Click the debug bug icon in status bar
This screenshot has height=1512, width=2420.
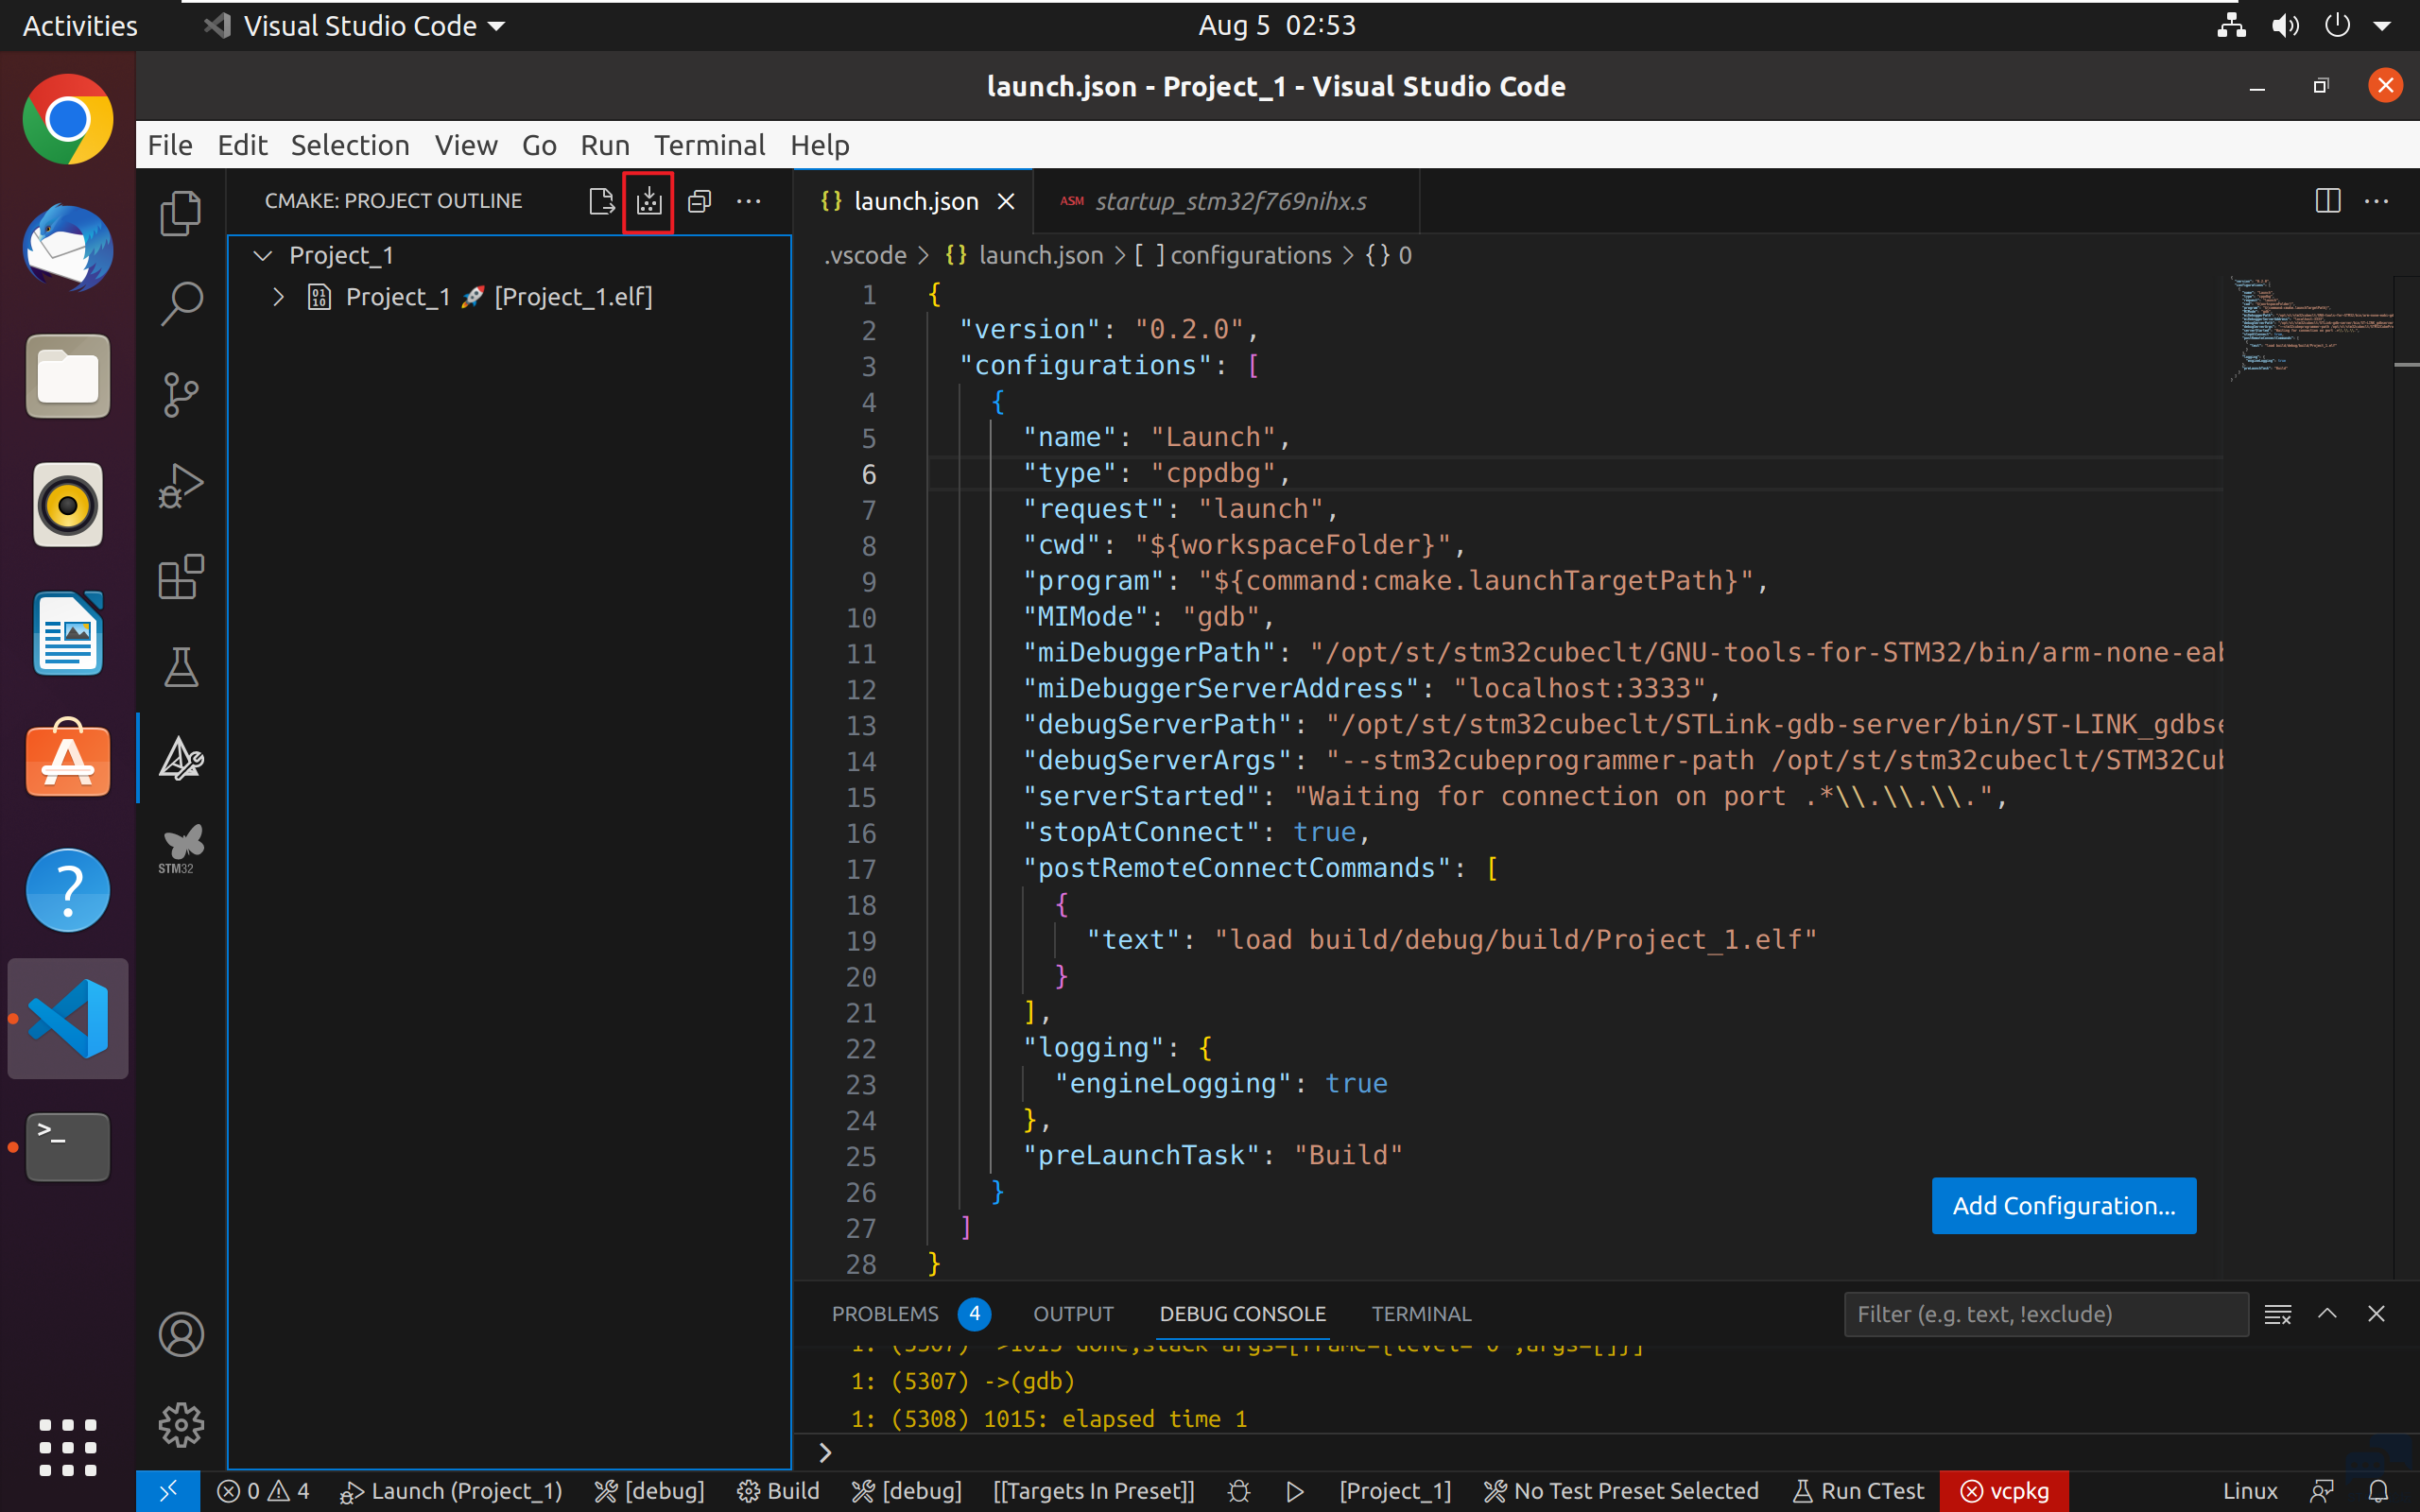(1239, 1491)
